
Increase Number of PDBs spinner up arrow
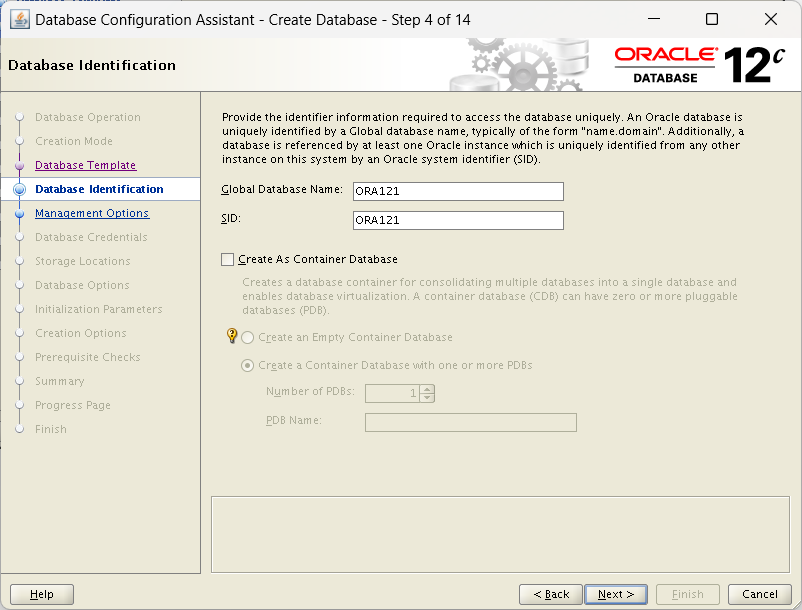[427, 389]
